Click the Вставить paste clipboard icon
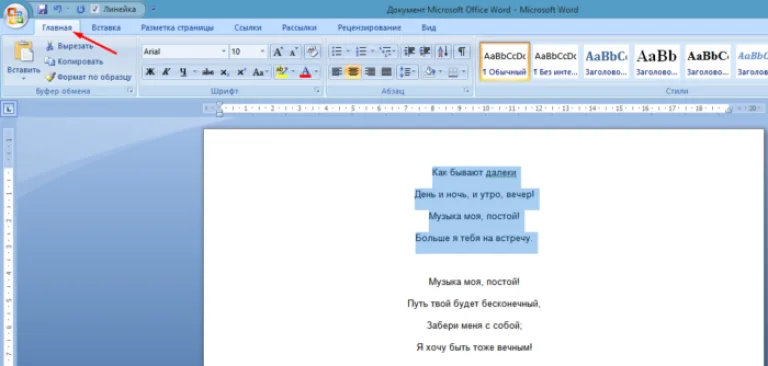Image resolution: width=768 pixels, height=366 pixels. (24, 51)
